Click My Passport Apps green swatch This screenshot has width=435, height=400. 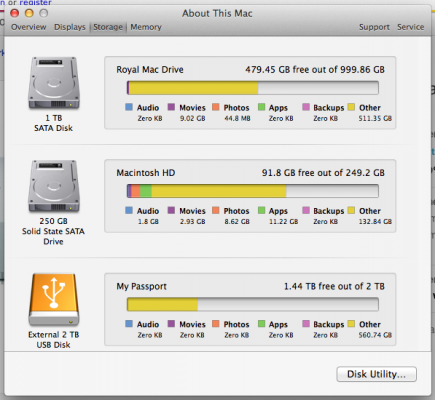pos(261,324)
